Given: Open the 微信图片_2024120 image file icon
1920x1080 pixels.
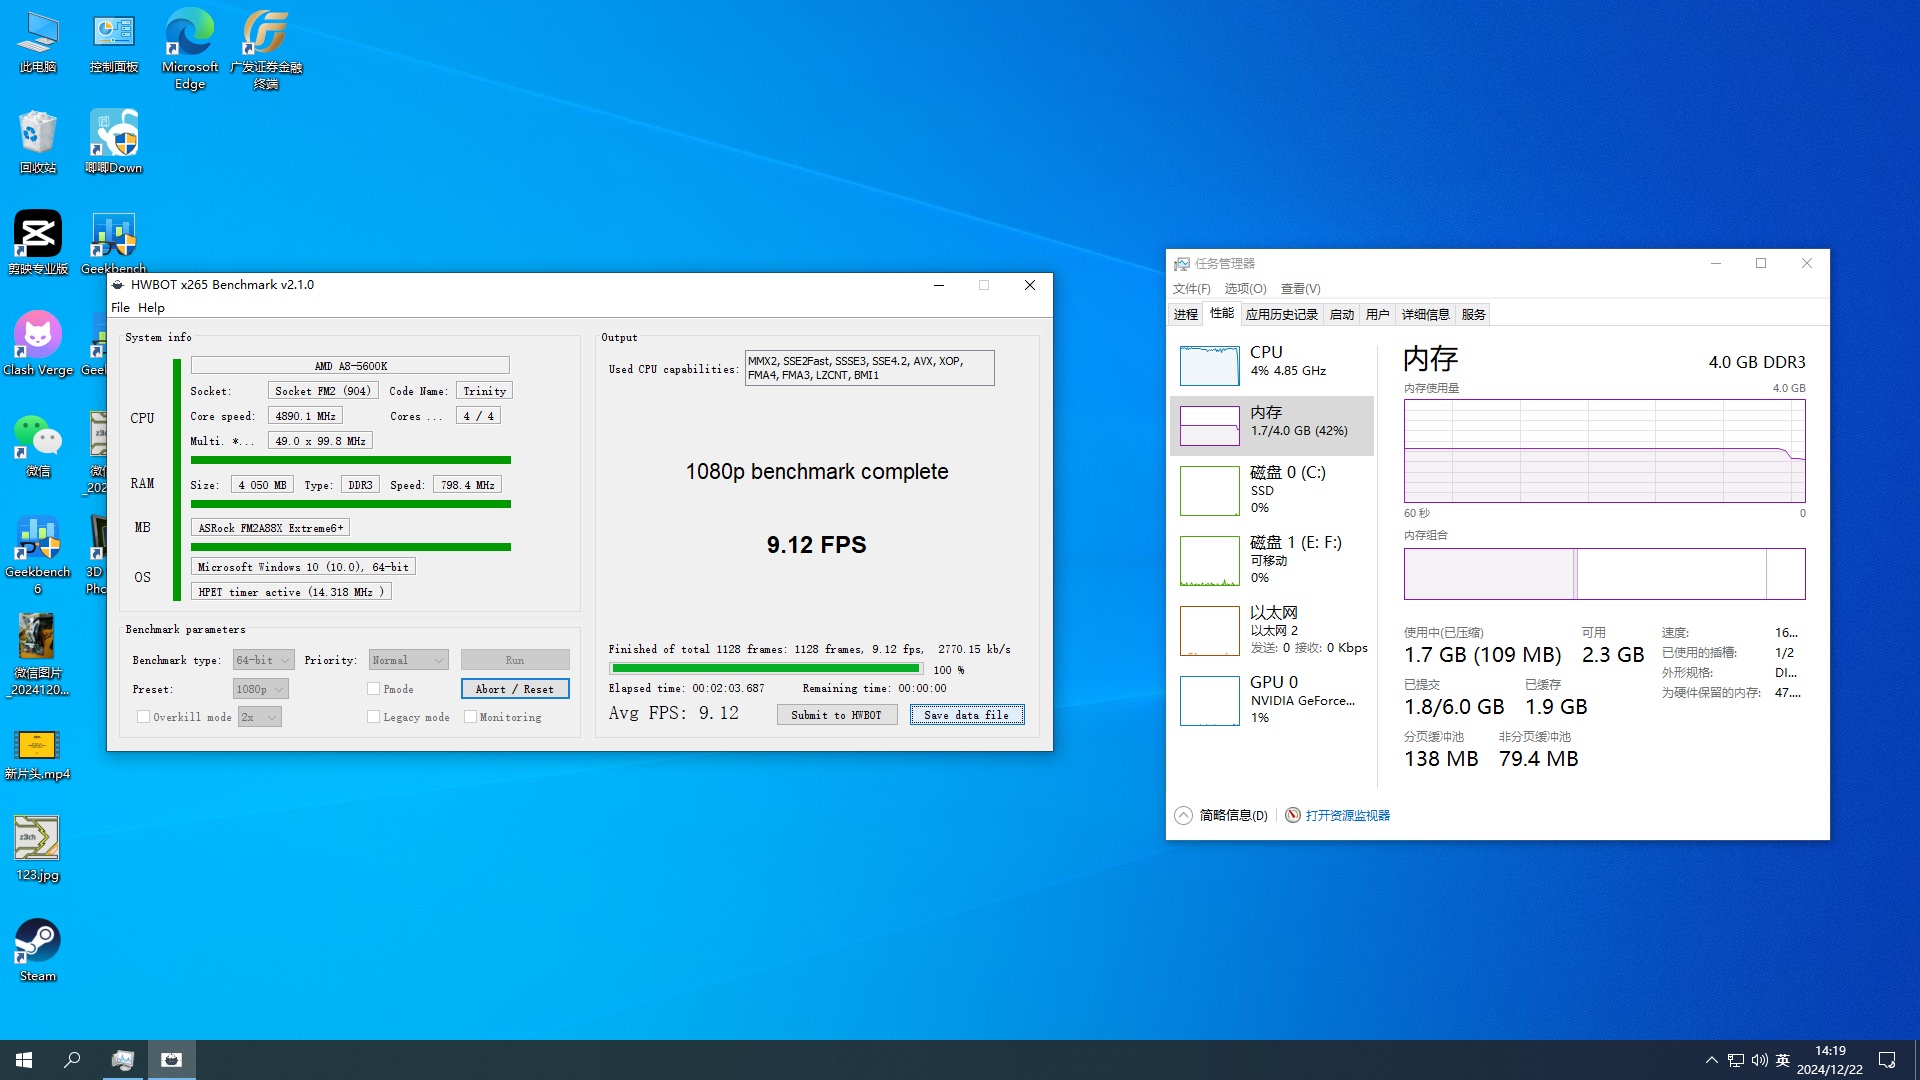Looking at the screenshot, I should (x=38, y=655).
